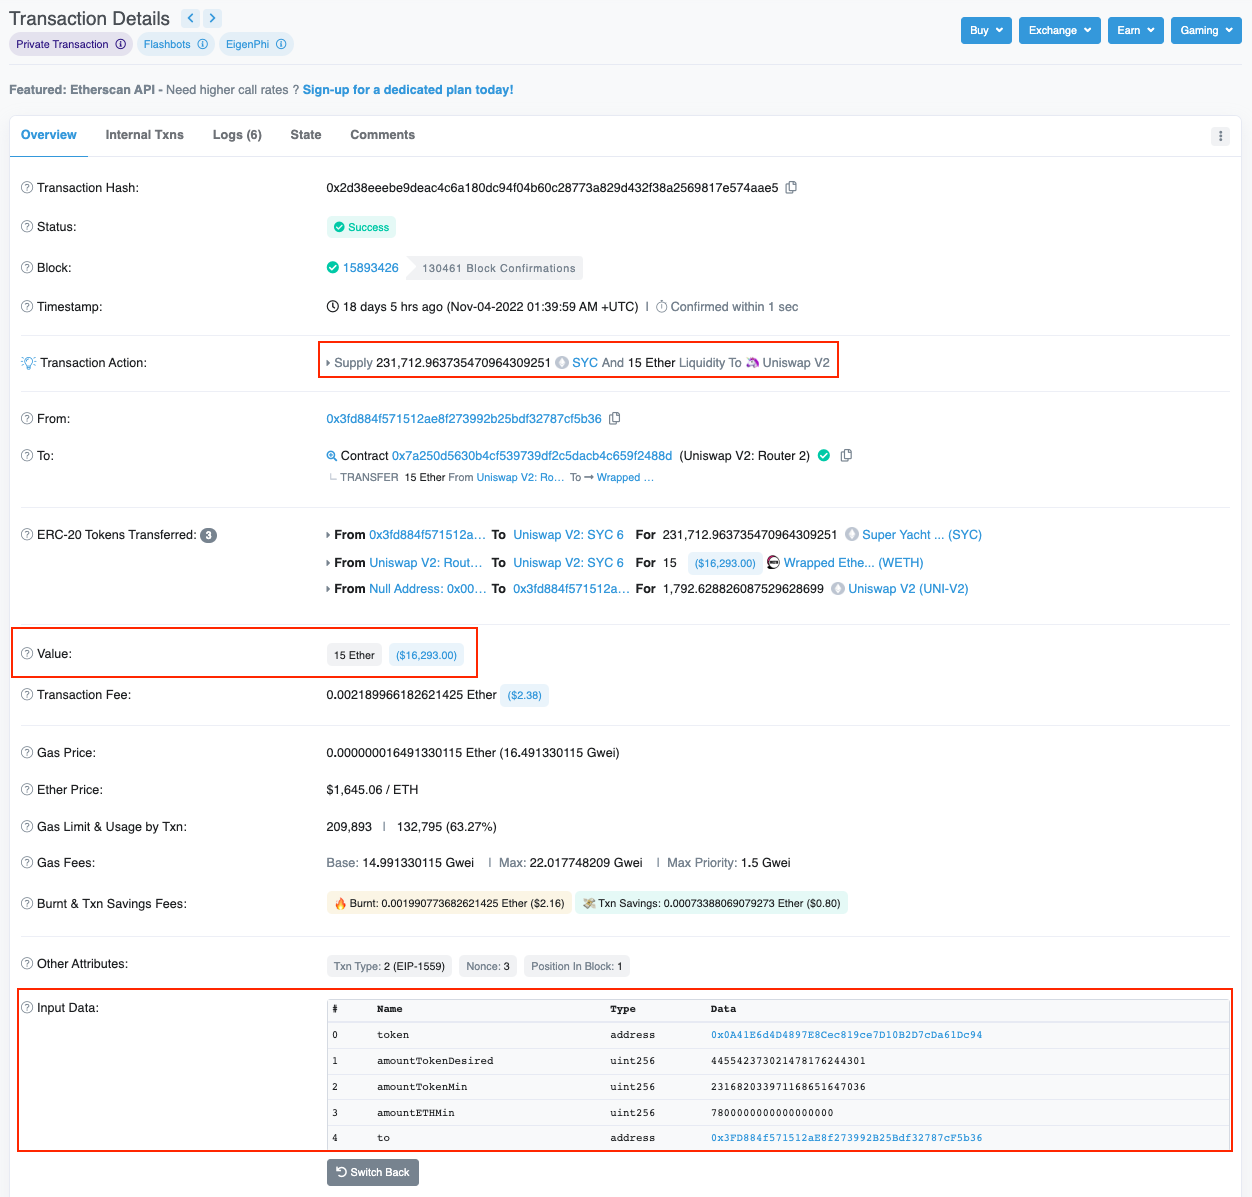Click magnifier icon next to Contract address

tap(332, 456)
